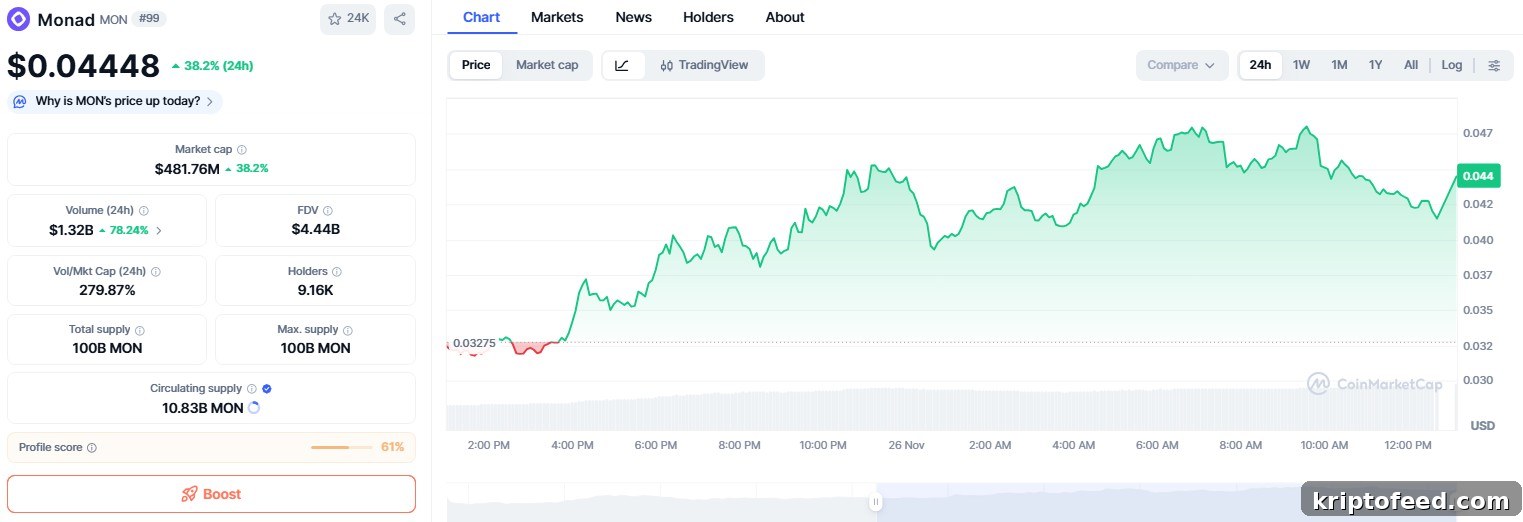
Task: Set chart range to 1W
Action: tap(1301, 65)
